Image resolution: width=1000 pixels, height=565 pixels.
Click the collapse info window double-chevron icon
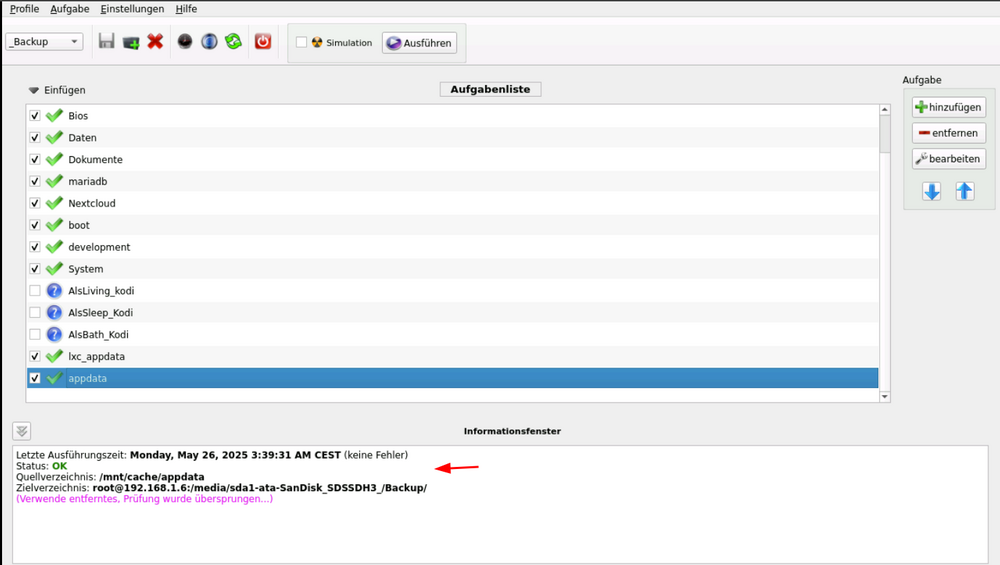tap(22, 431)
